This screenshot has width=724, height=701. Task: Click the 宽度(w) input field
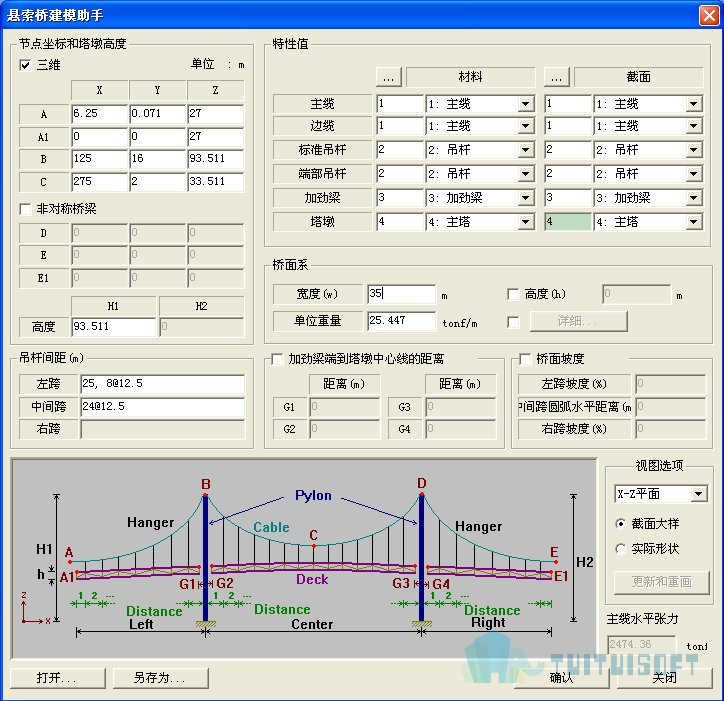pyautogui.click(x=401, y=295)
